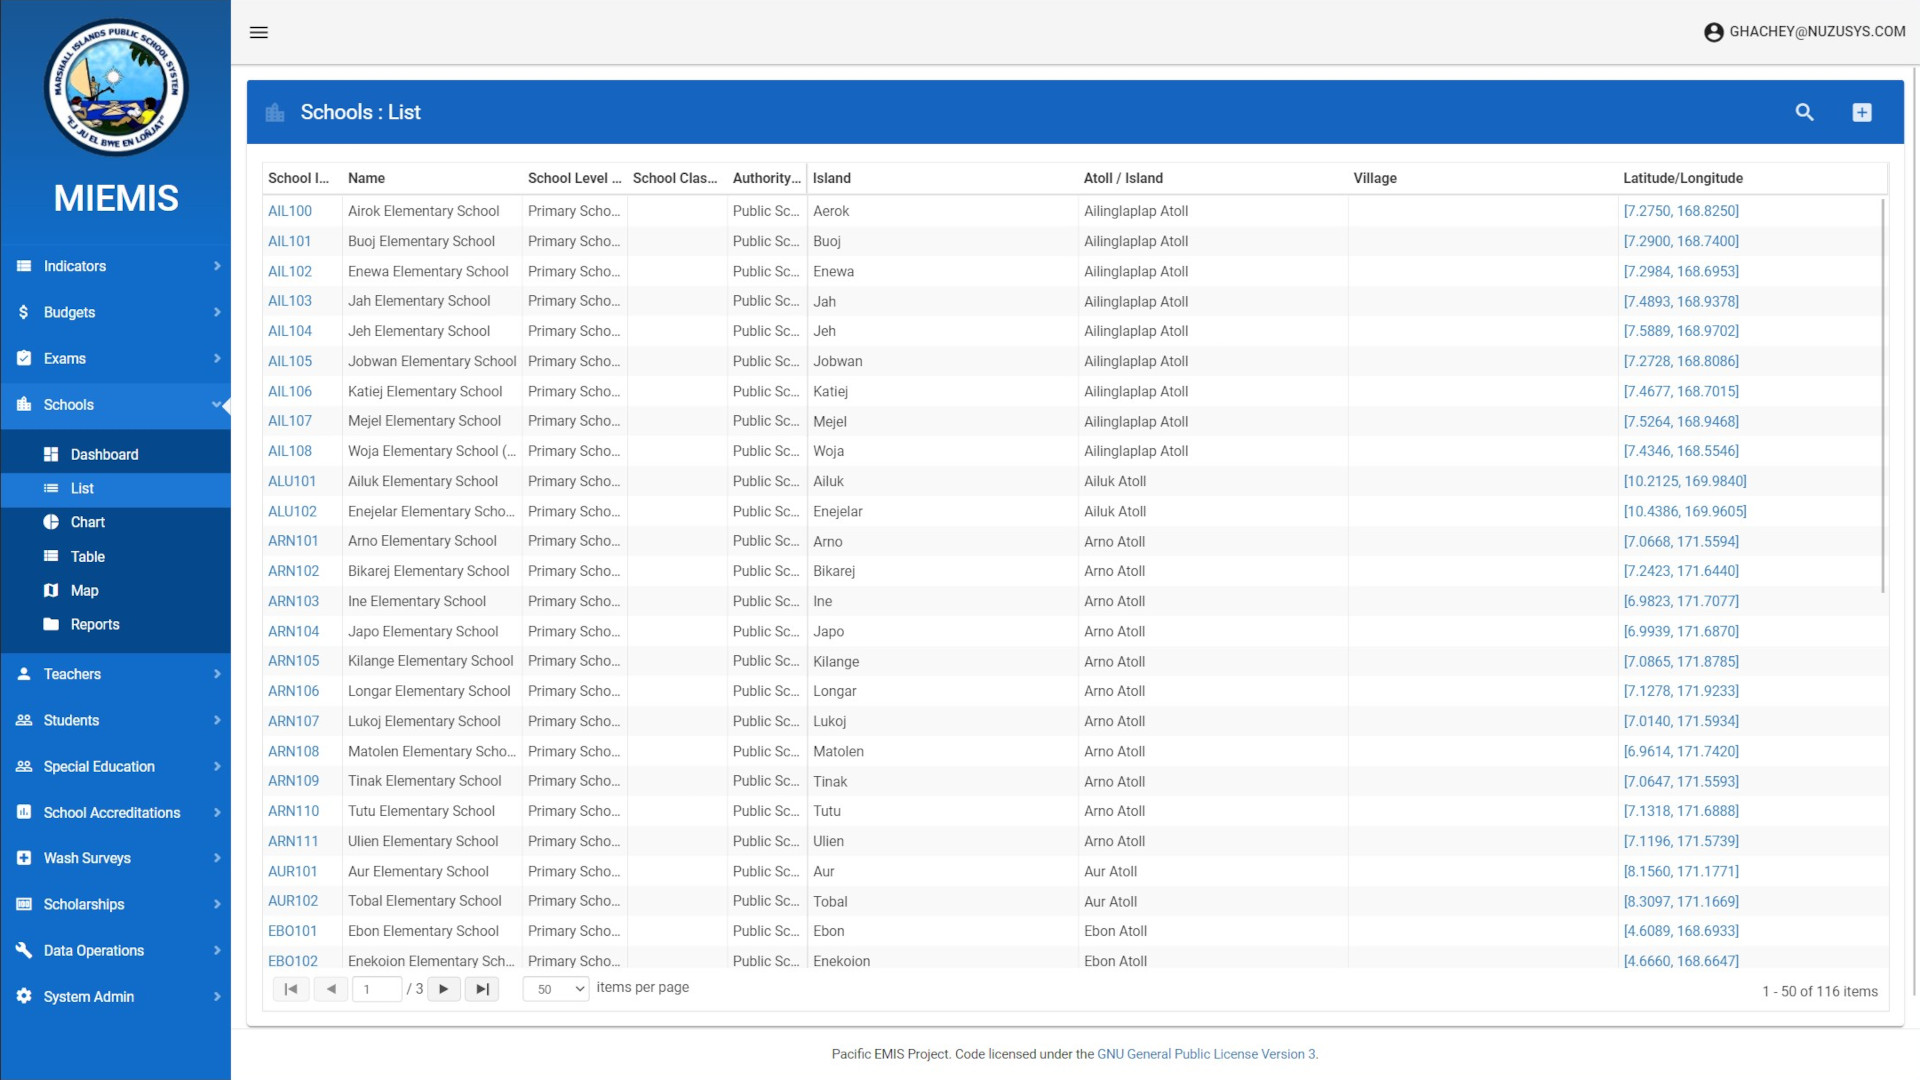Screen dimensions: 1920x1080
Task: Click the School Accreditations icon
Action: [24, 812]
